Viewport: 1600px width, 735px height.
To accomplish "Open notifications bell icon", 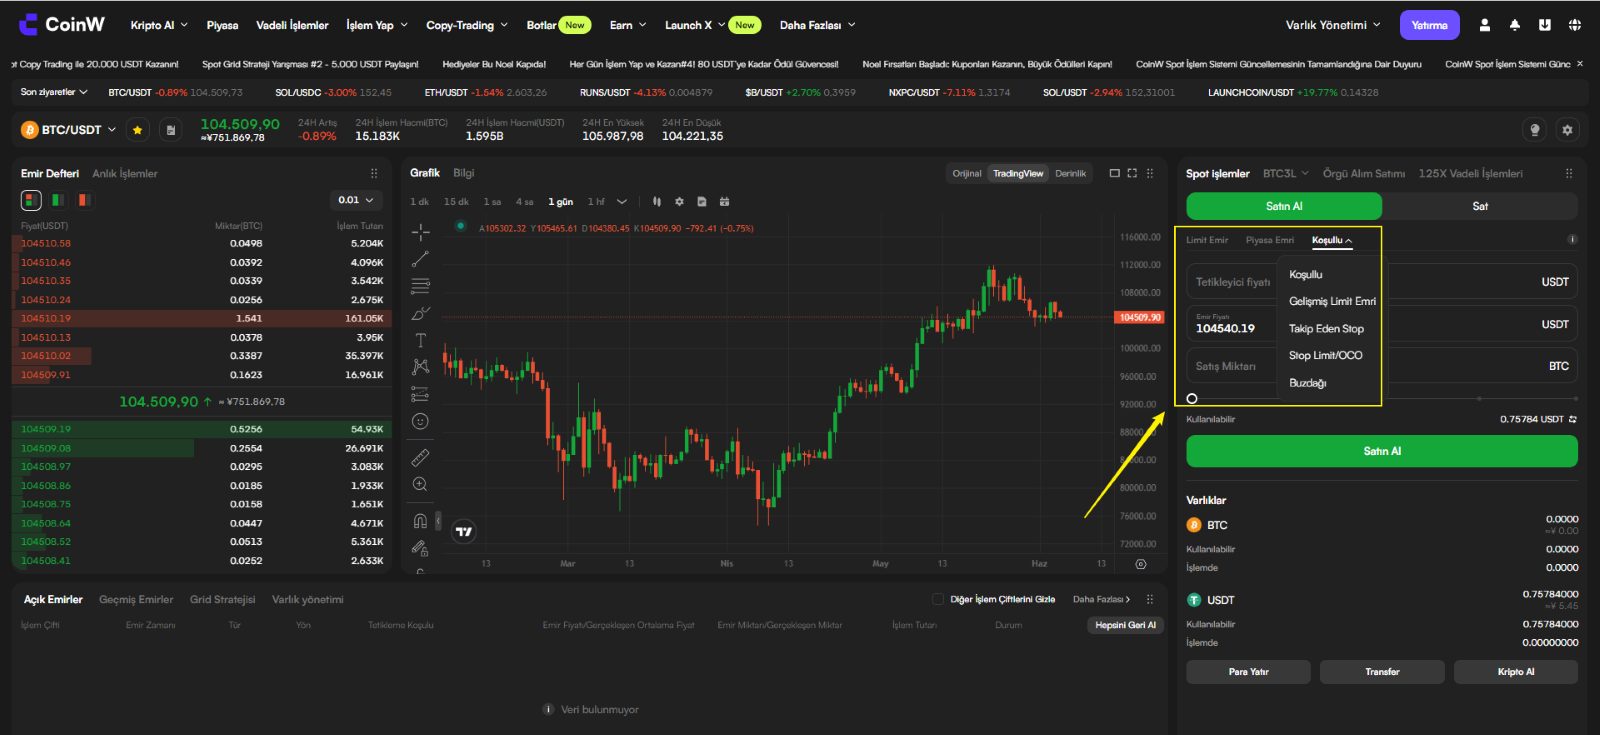I will 1515,25.
